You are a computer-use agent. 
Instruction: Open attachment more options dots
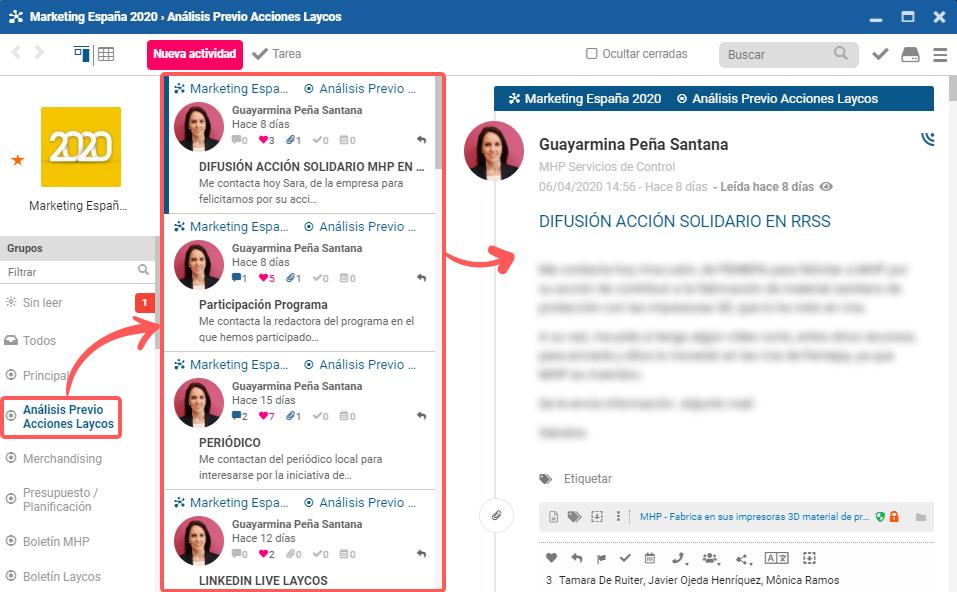pyautogui.click(x=618, y=516)
